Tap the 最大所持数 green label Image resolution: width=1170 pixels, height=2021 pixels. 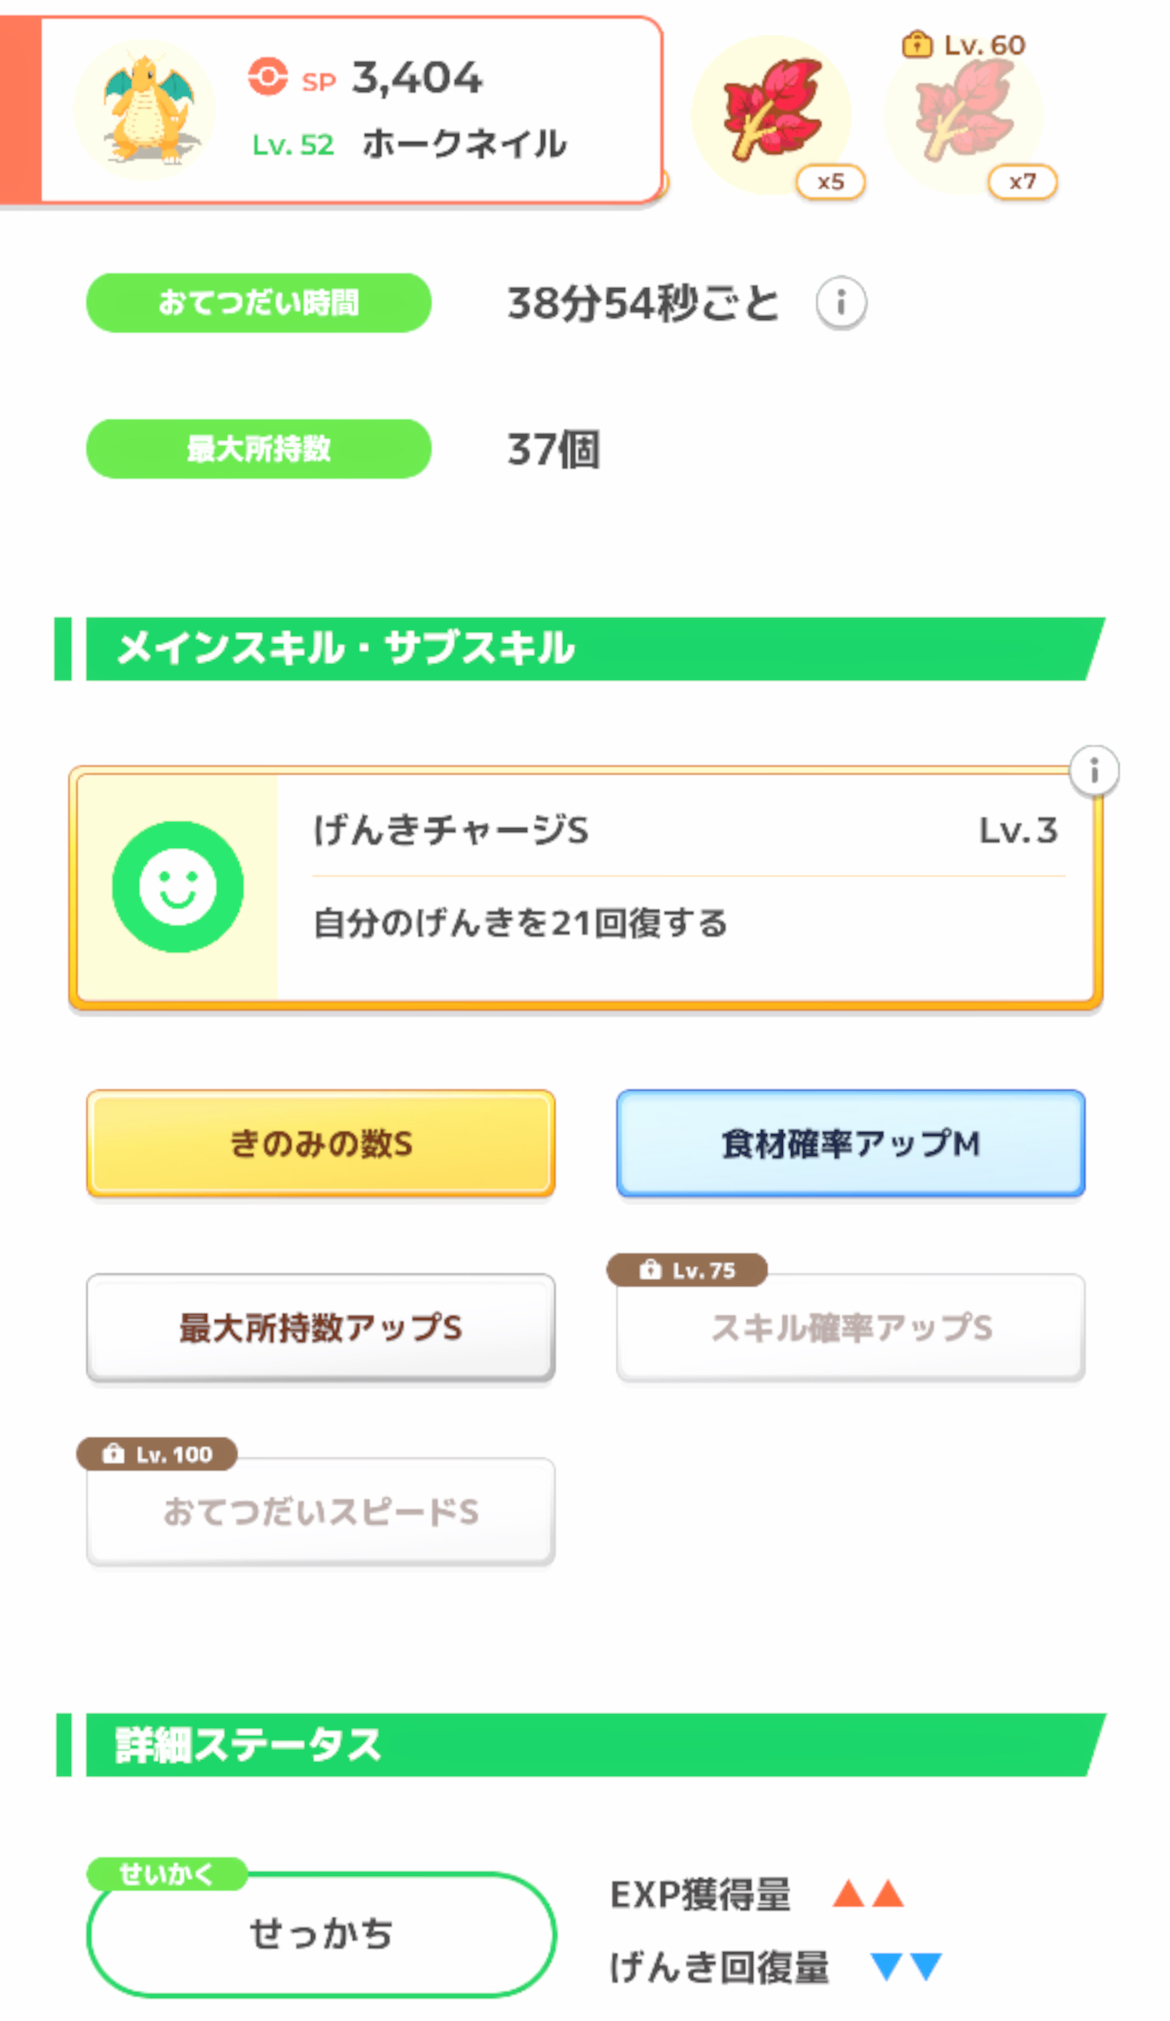point(259,449)
